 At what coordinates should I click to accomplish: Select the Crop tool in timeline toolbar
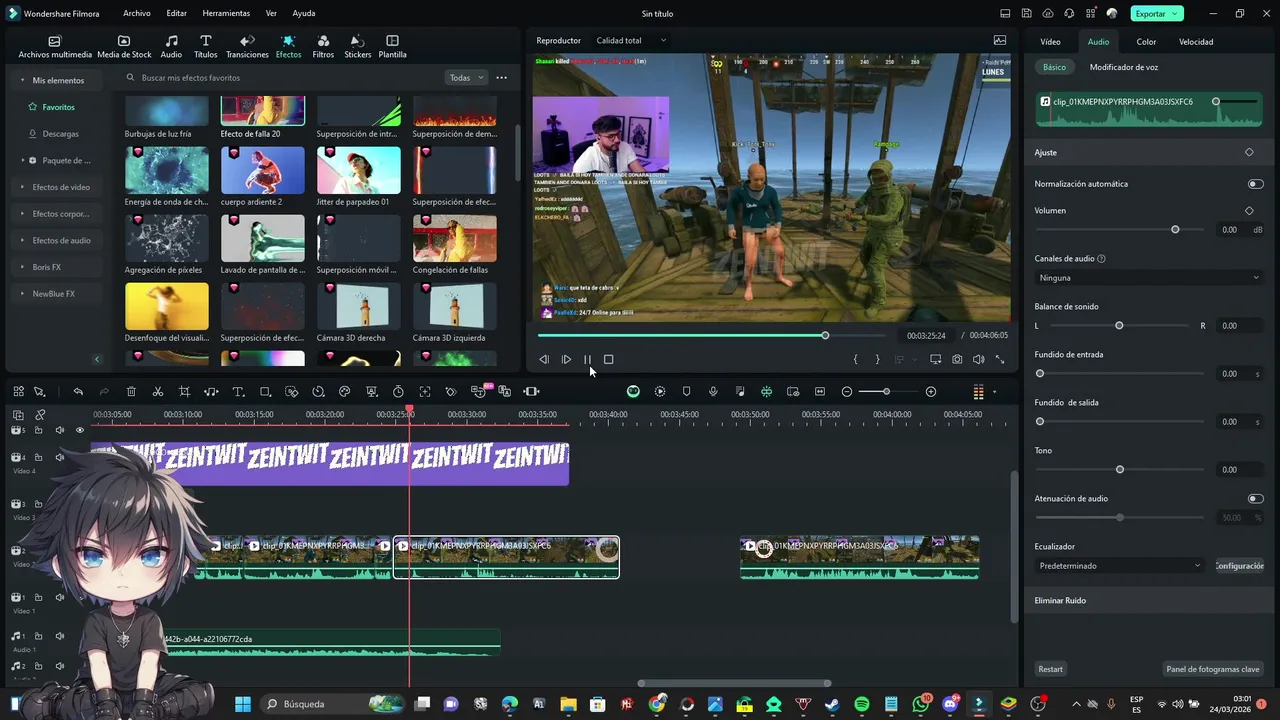(184, 392)
